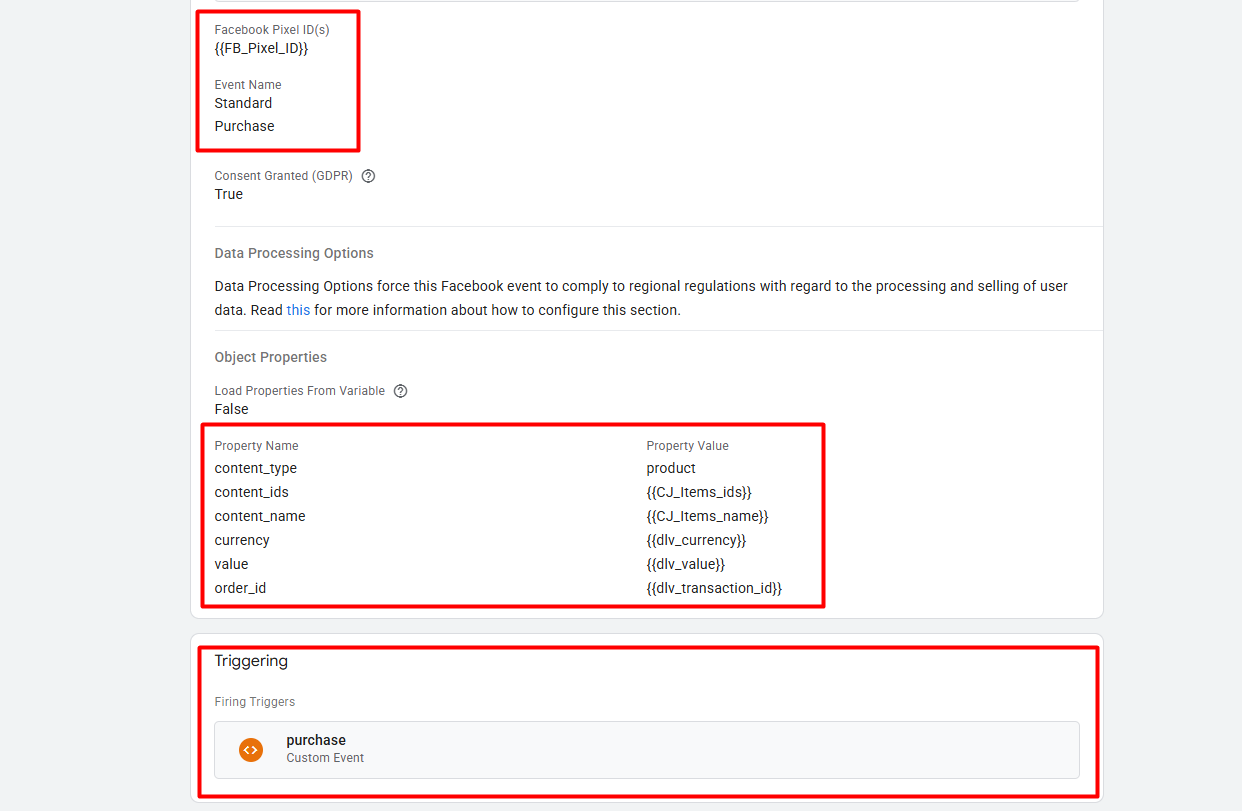Click the Load Properties From Variable help icon
The height and width of the screenshot is (811, 1242).
point(400,391)
